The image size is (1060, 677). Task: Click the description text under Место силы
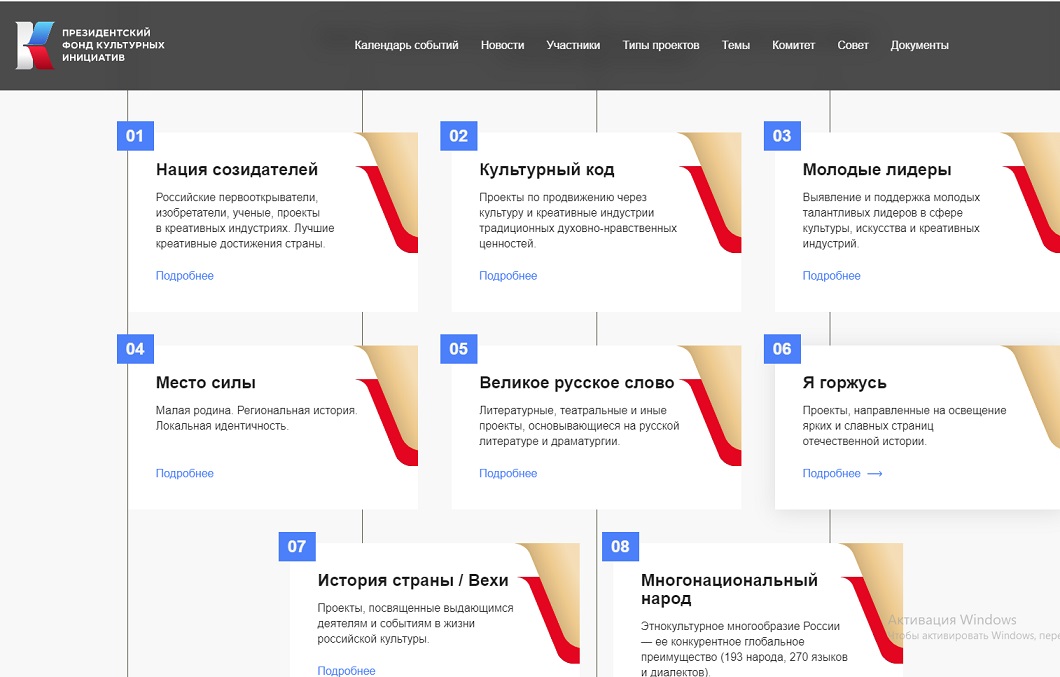pos(256,418)
